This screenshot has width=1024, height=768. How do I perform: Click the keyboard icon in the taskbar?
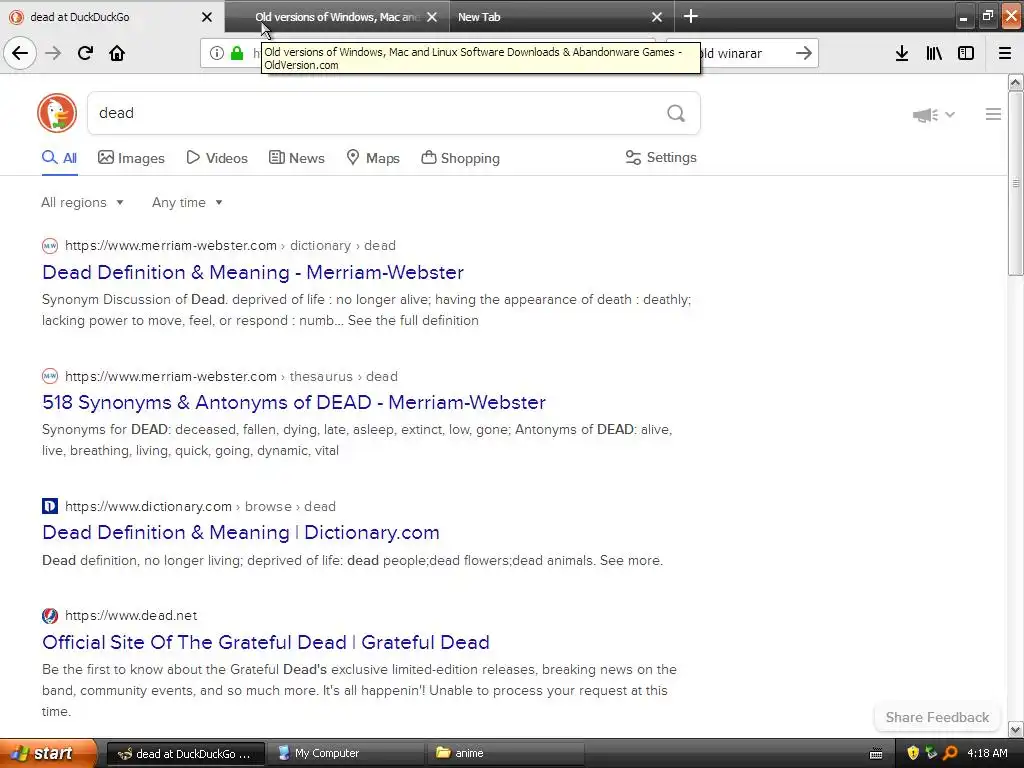click(x=876, y=754)
